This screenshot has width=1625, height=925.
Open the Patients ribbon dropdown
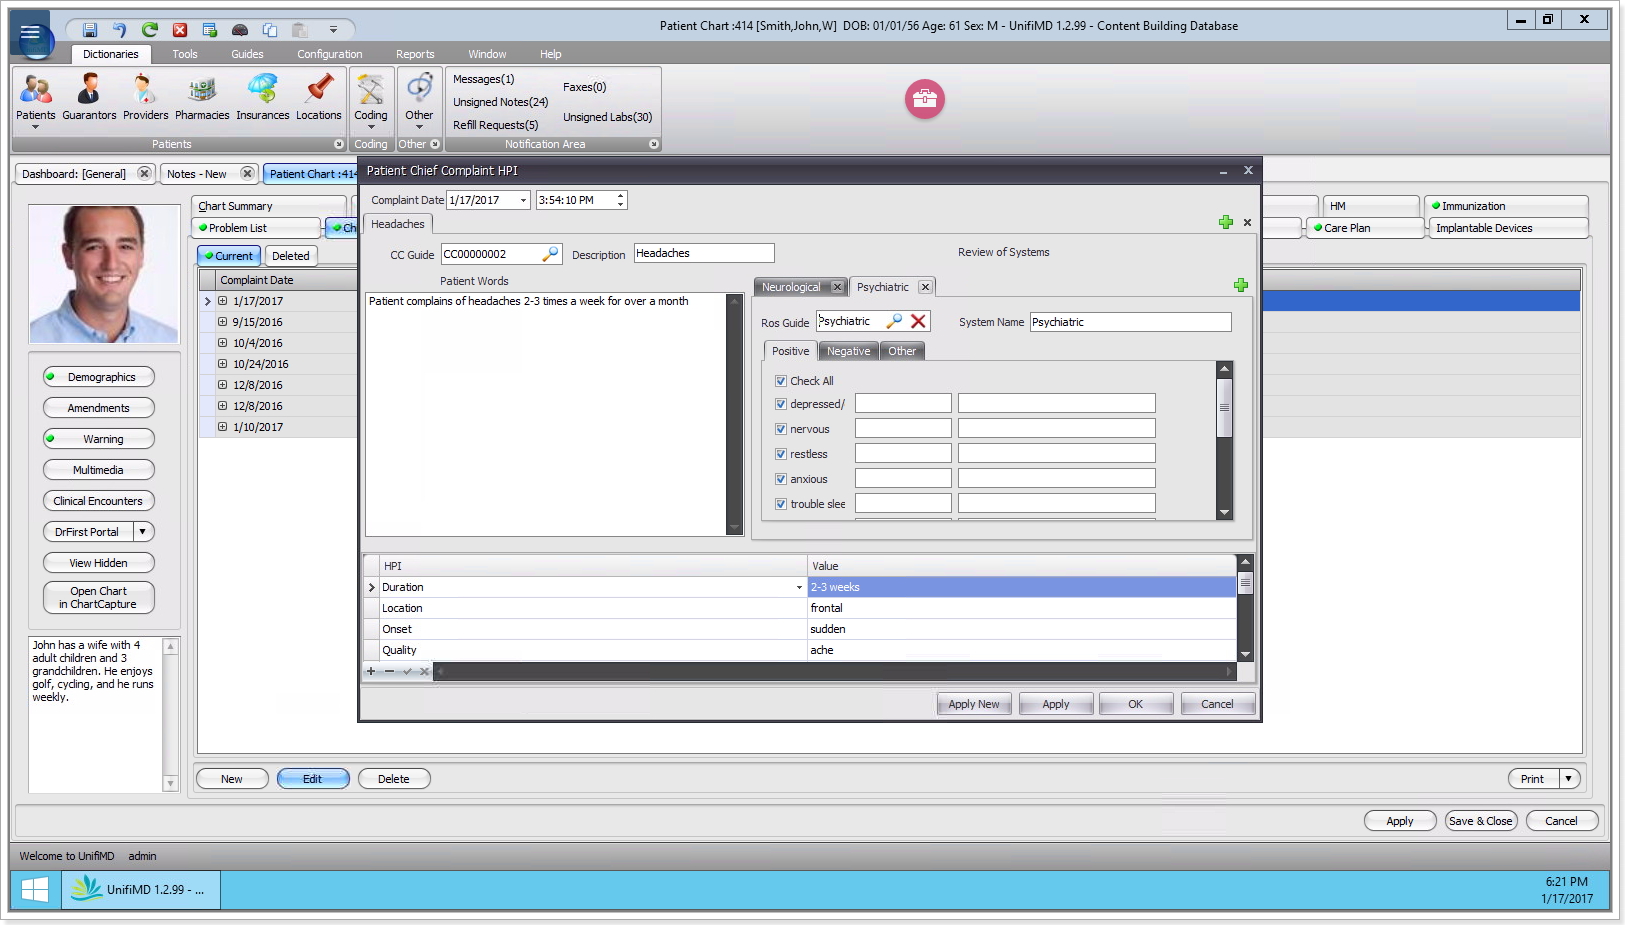pos(35,128)
